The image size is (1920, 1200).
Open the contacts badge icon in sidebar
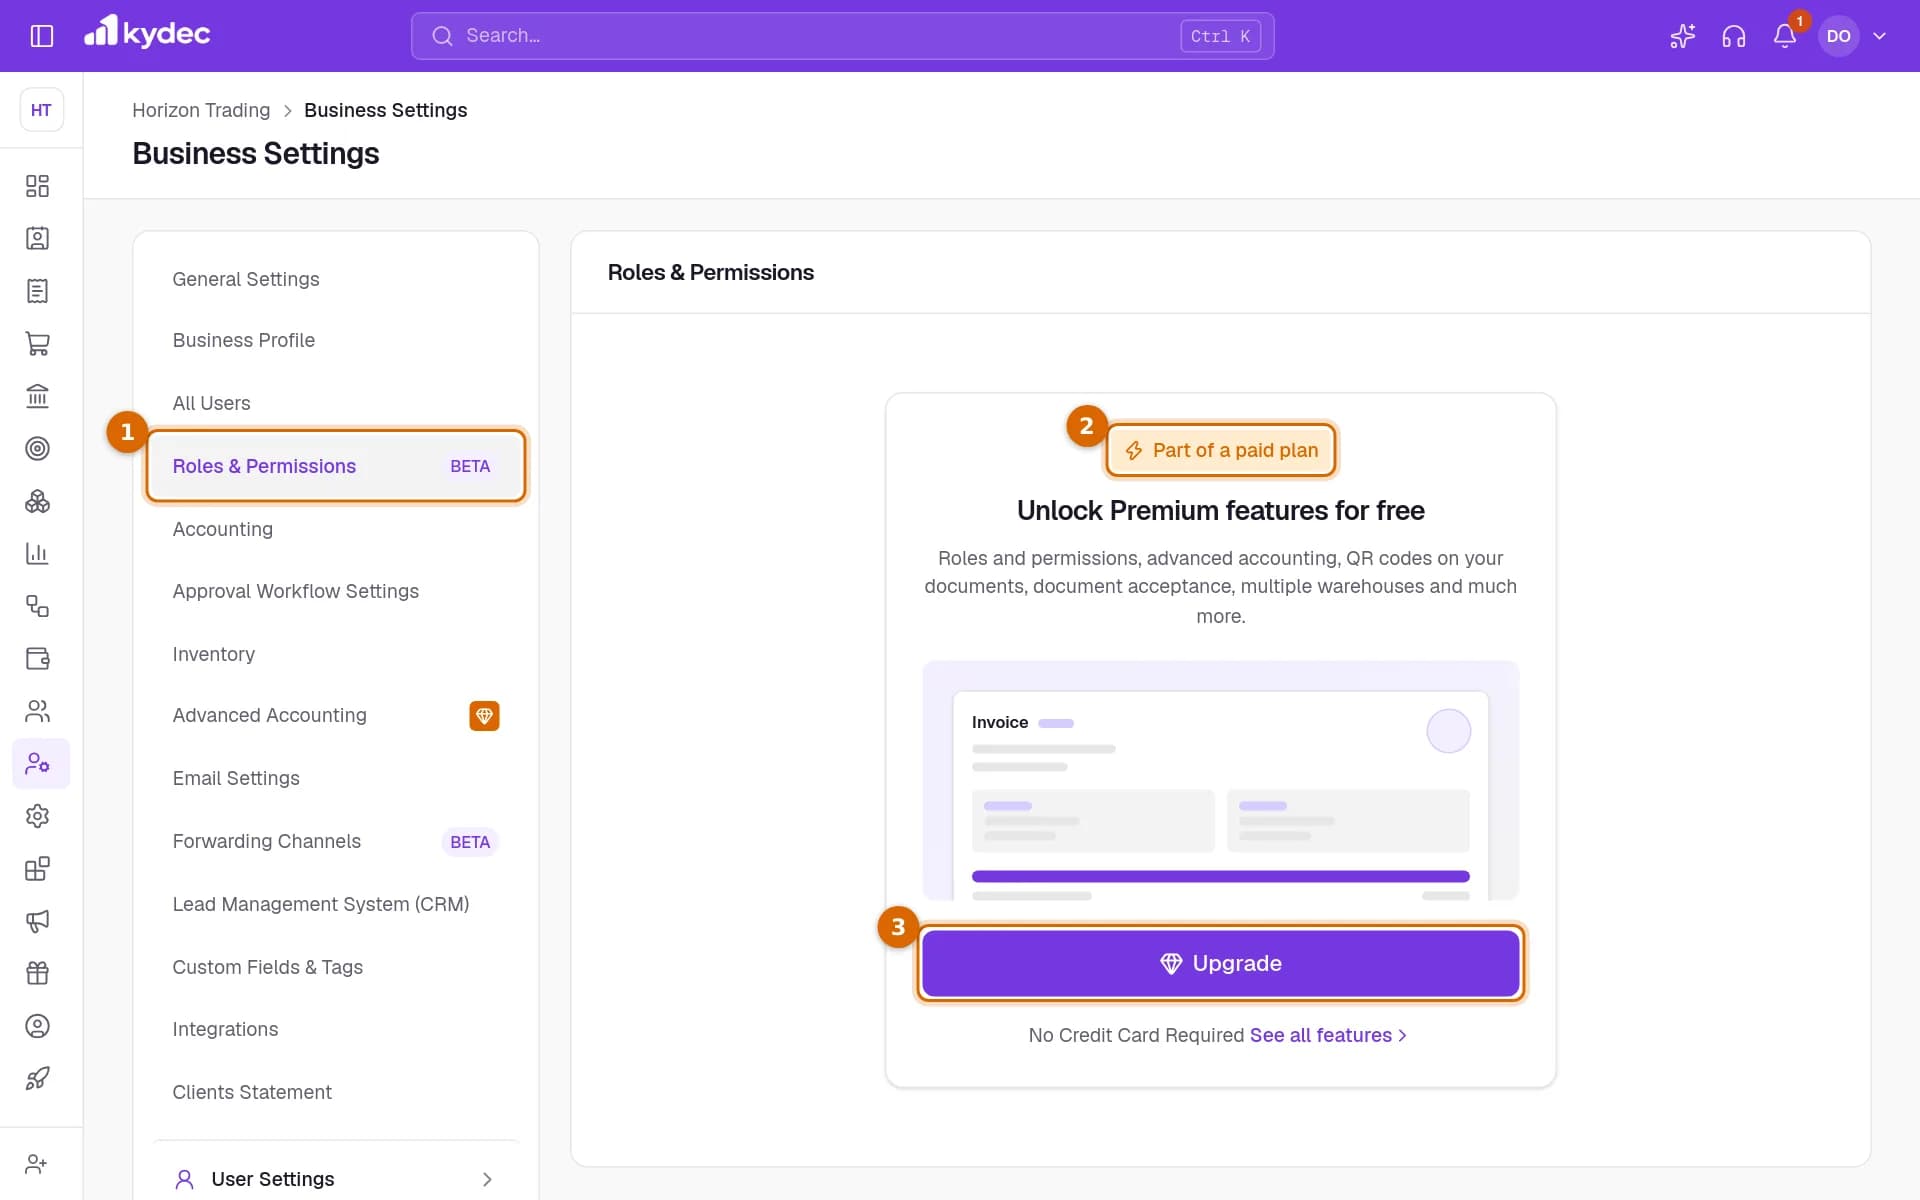[37, 238]
